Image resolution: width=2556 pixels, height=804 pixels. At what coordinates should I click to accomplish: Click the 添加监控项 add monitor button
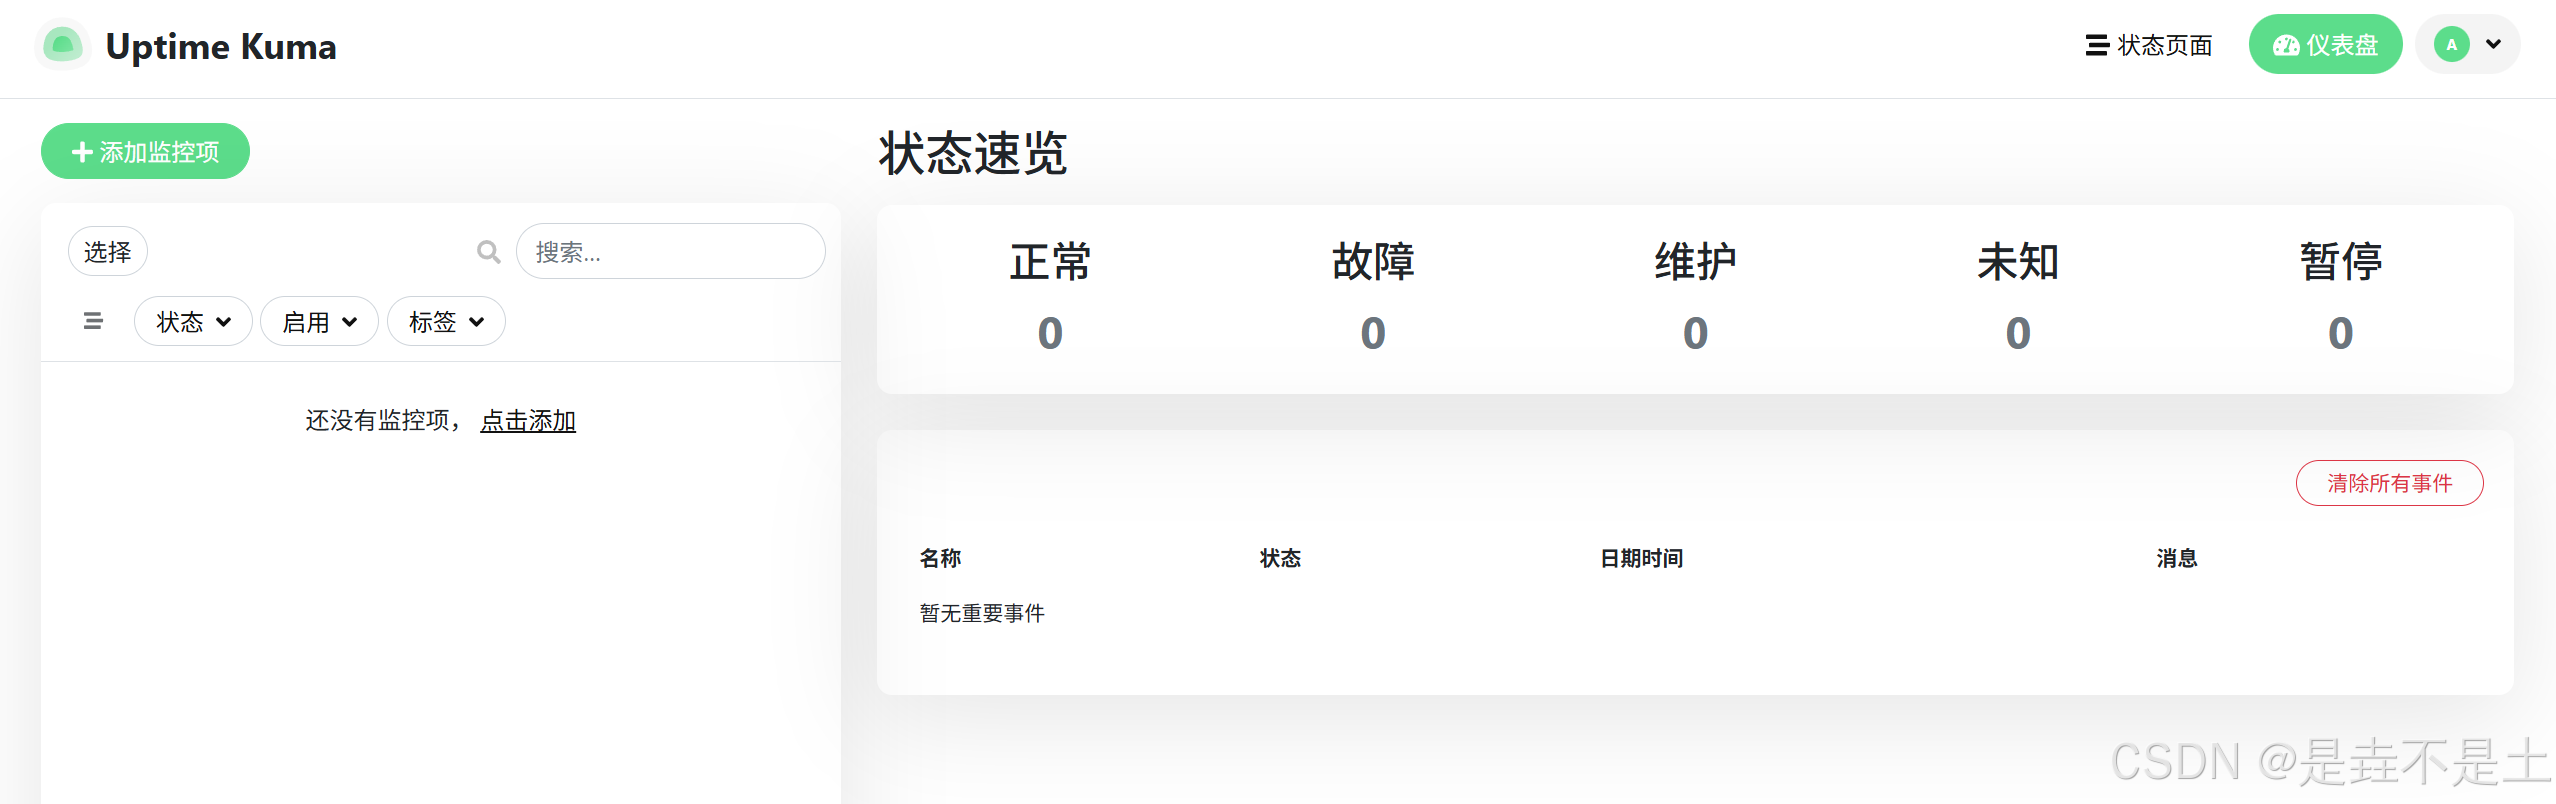tap(145, 151)
